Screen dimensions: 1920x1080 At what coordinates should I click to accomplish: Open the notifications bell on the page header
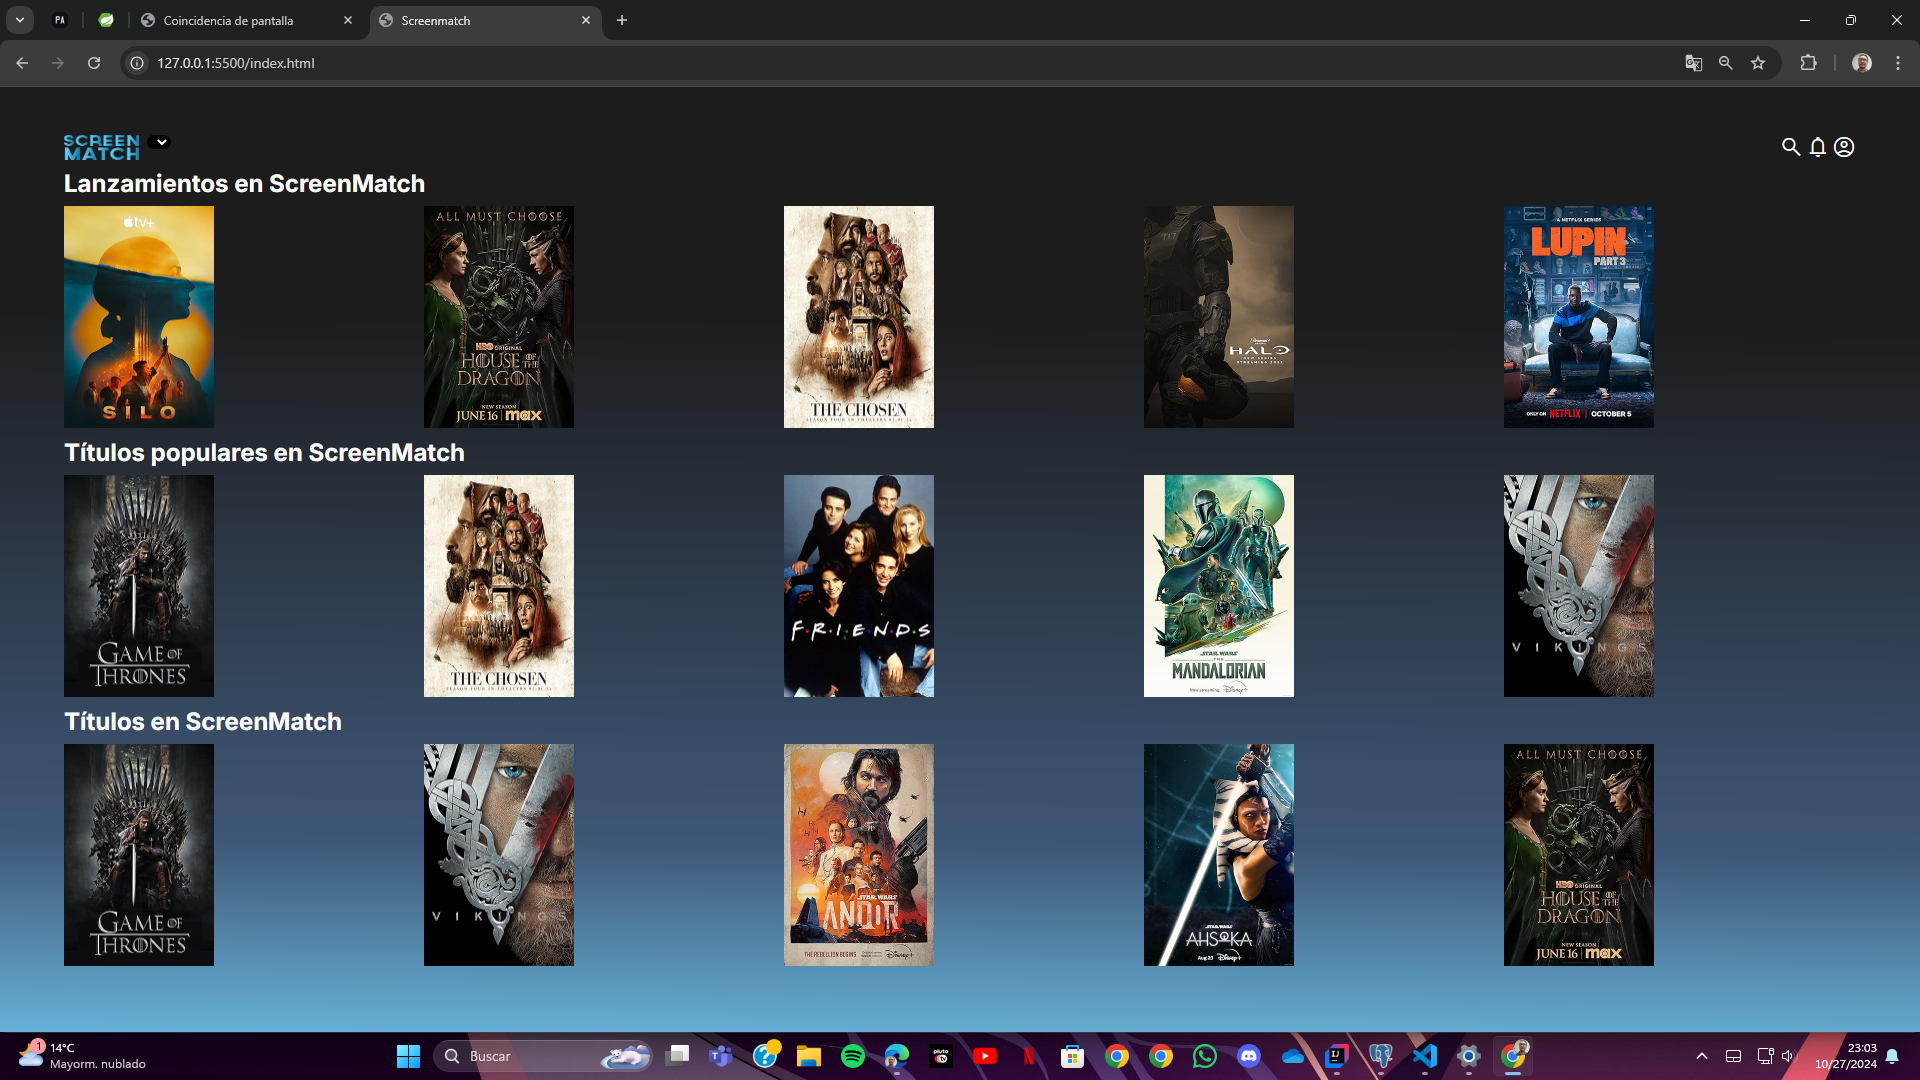click(x=1818, y=147)
